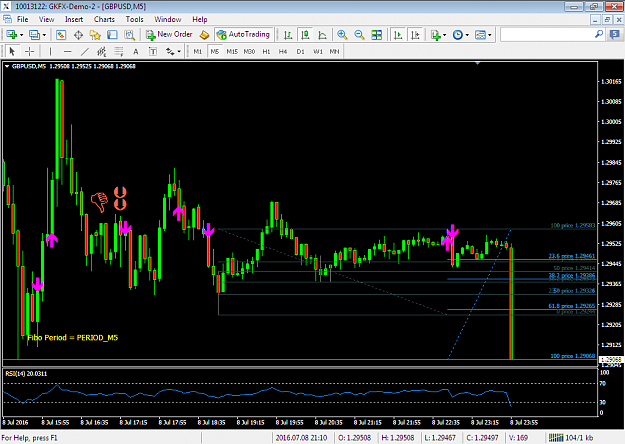
Task: Draw a vertical line
Action: pyautogui.click(x=50, y=51)
